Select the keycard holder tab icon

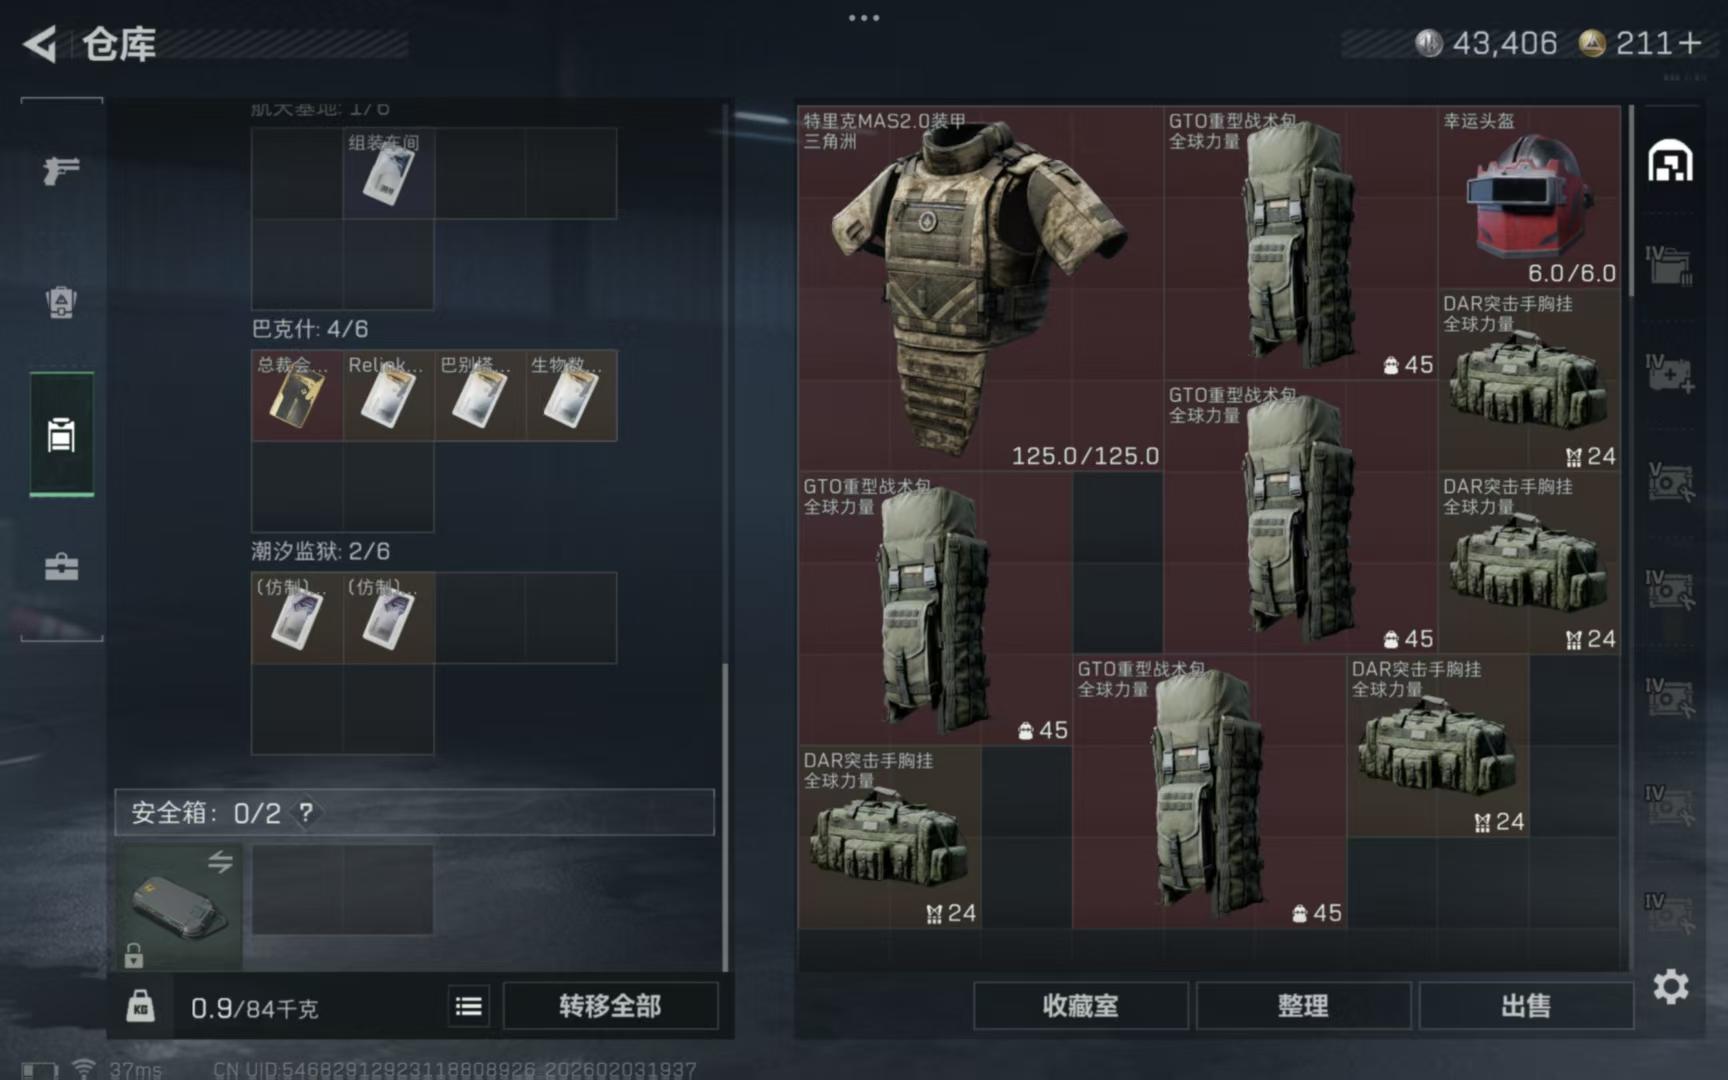pos(61,435)
